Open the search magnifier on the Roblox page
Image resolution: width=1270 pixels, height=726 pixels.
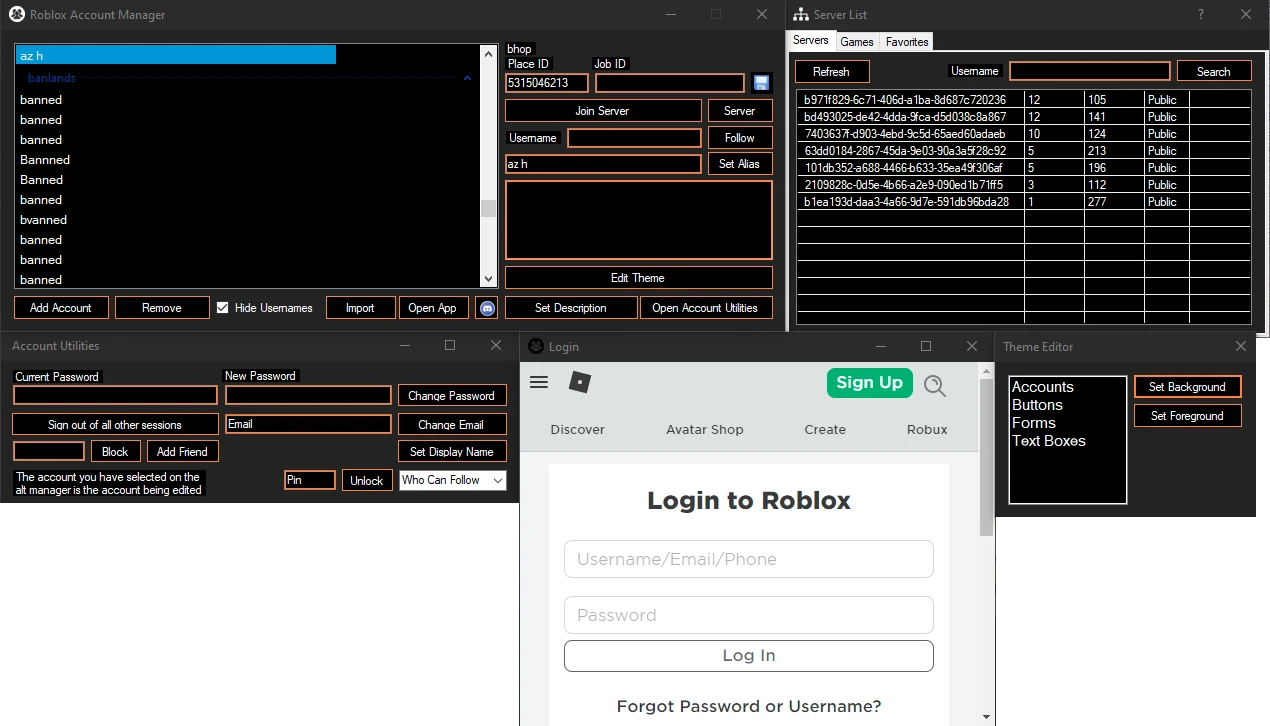[934, 385]
